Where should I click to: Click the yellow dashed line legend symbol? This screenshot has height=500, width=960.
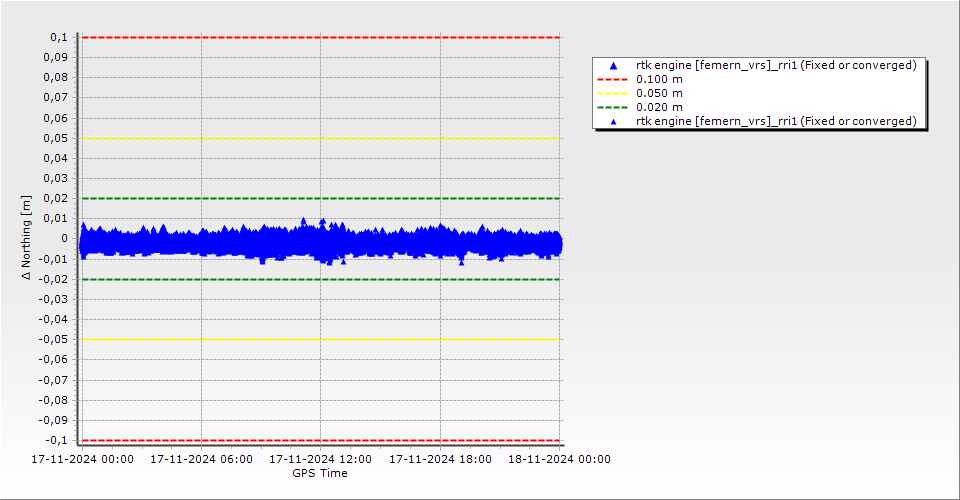coord(614,93)
